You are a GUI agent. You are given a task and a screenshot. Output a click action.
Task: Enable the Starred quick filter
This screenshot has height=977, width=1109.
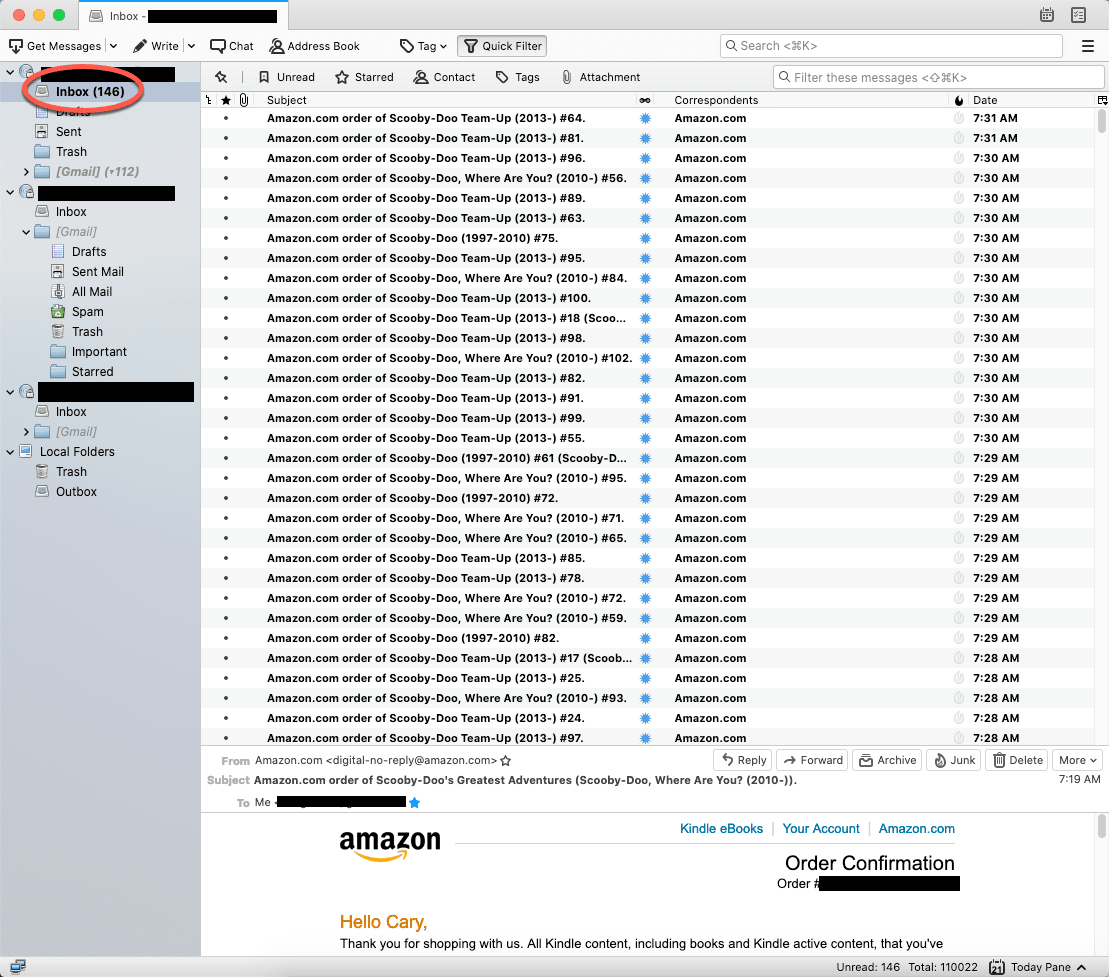pos(364,77)
